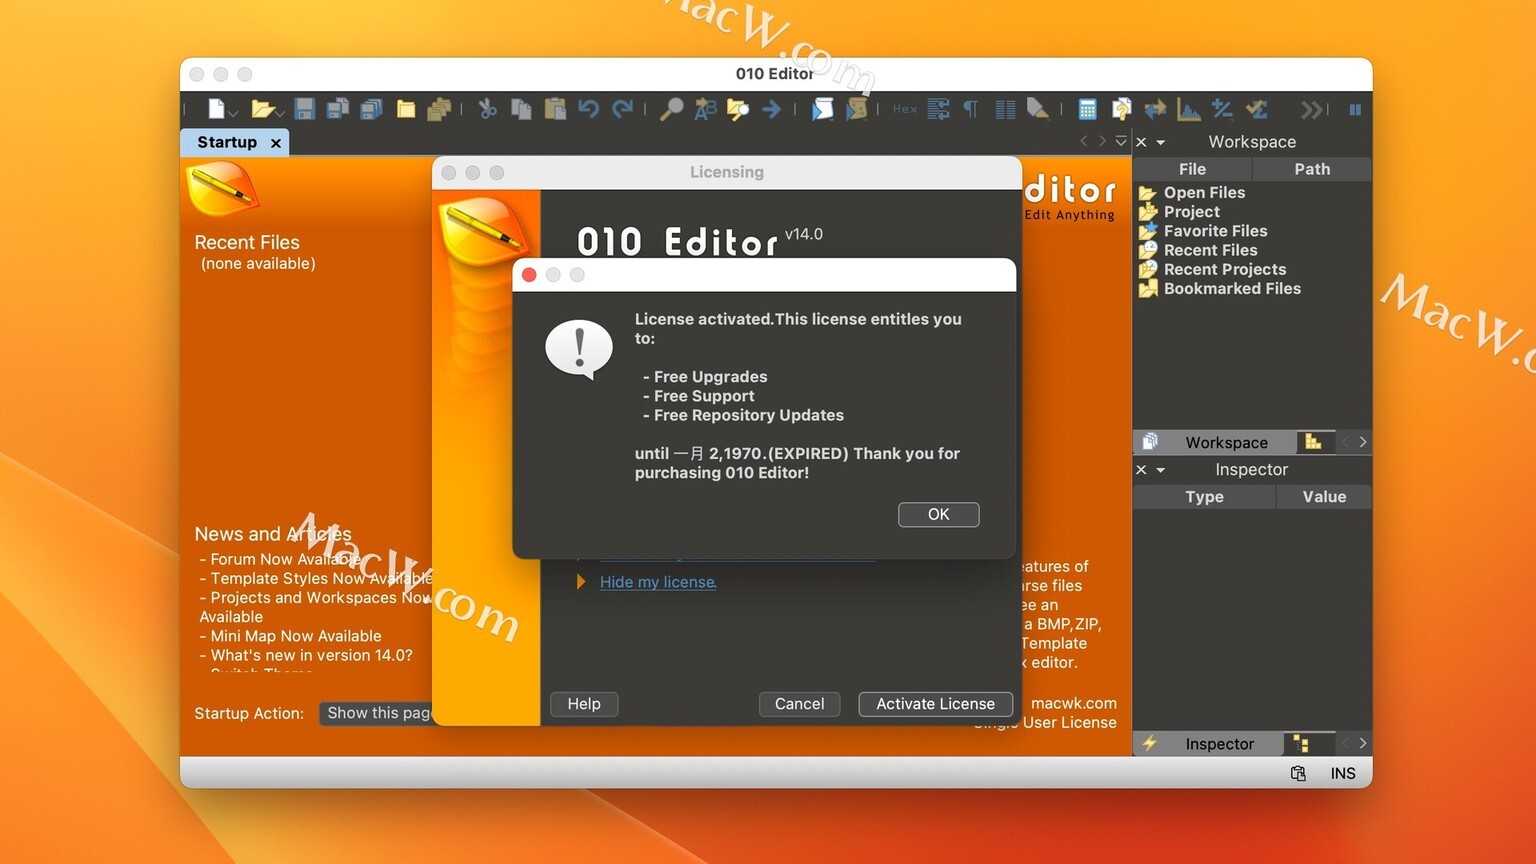Click the Close All files icon
This screenshot has height=864, width=1536.
click(x=439, y=109)
